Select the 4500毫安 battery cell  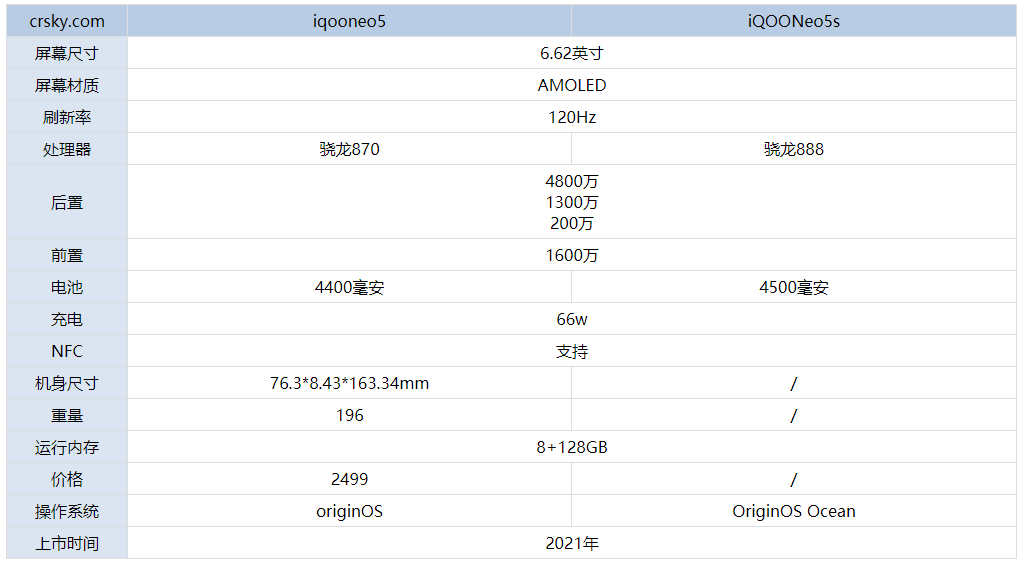pyautogui.click(x=793, y=287)
